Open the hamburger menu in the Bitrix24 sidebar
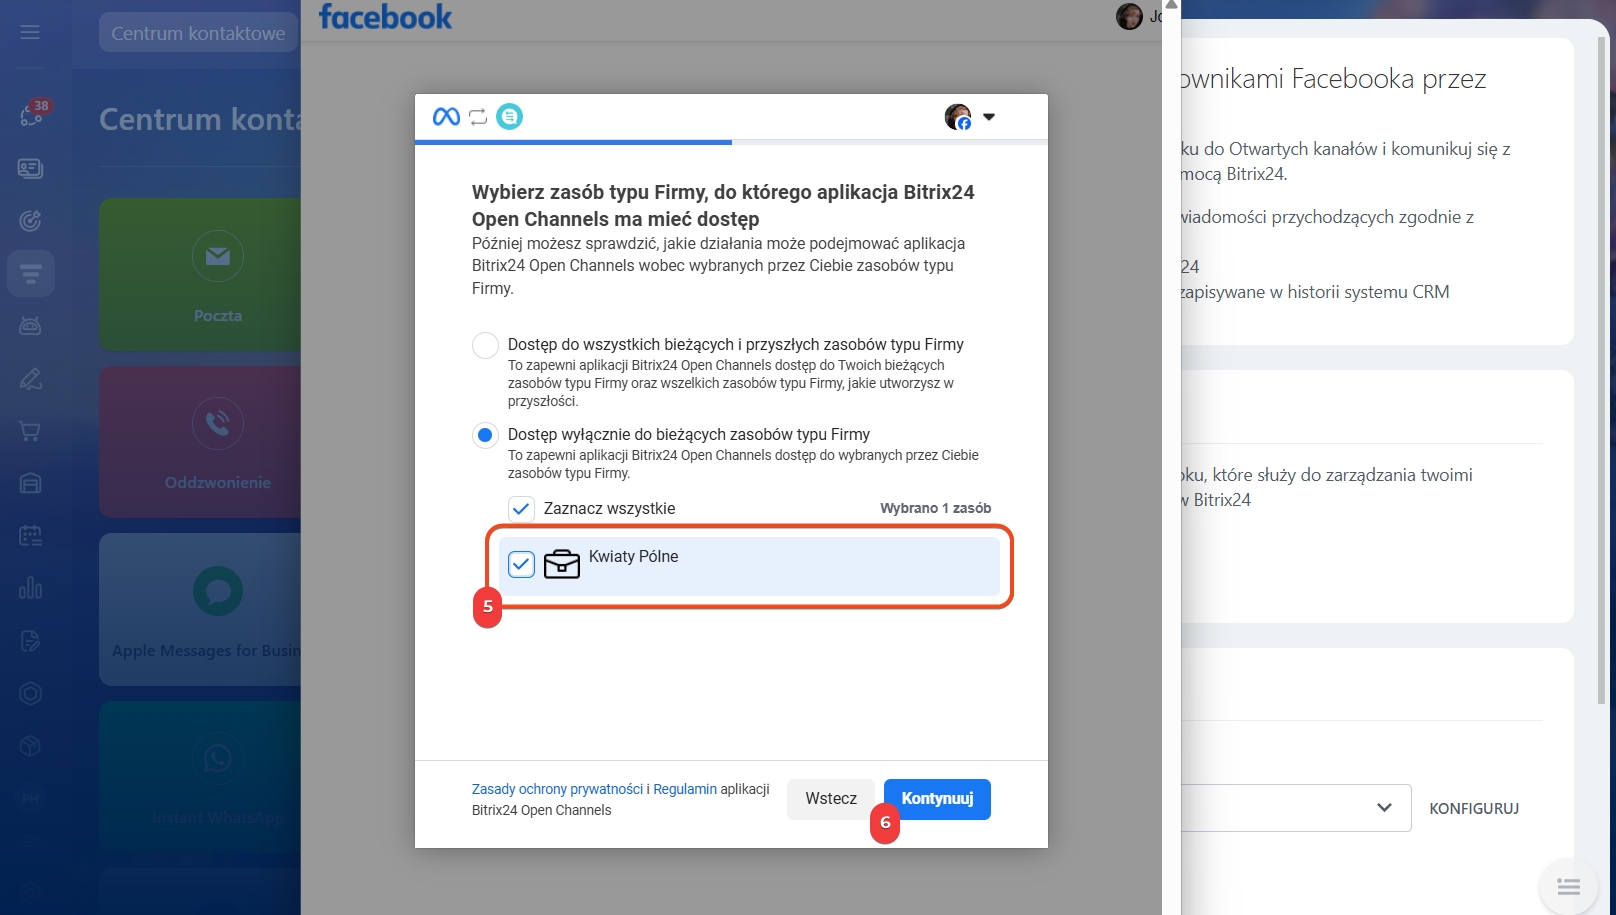 30,32
